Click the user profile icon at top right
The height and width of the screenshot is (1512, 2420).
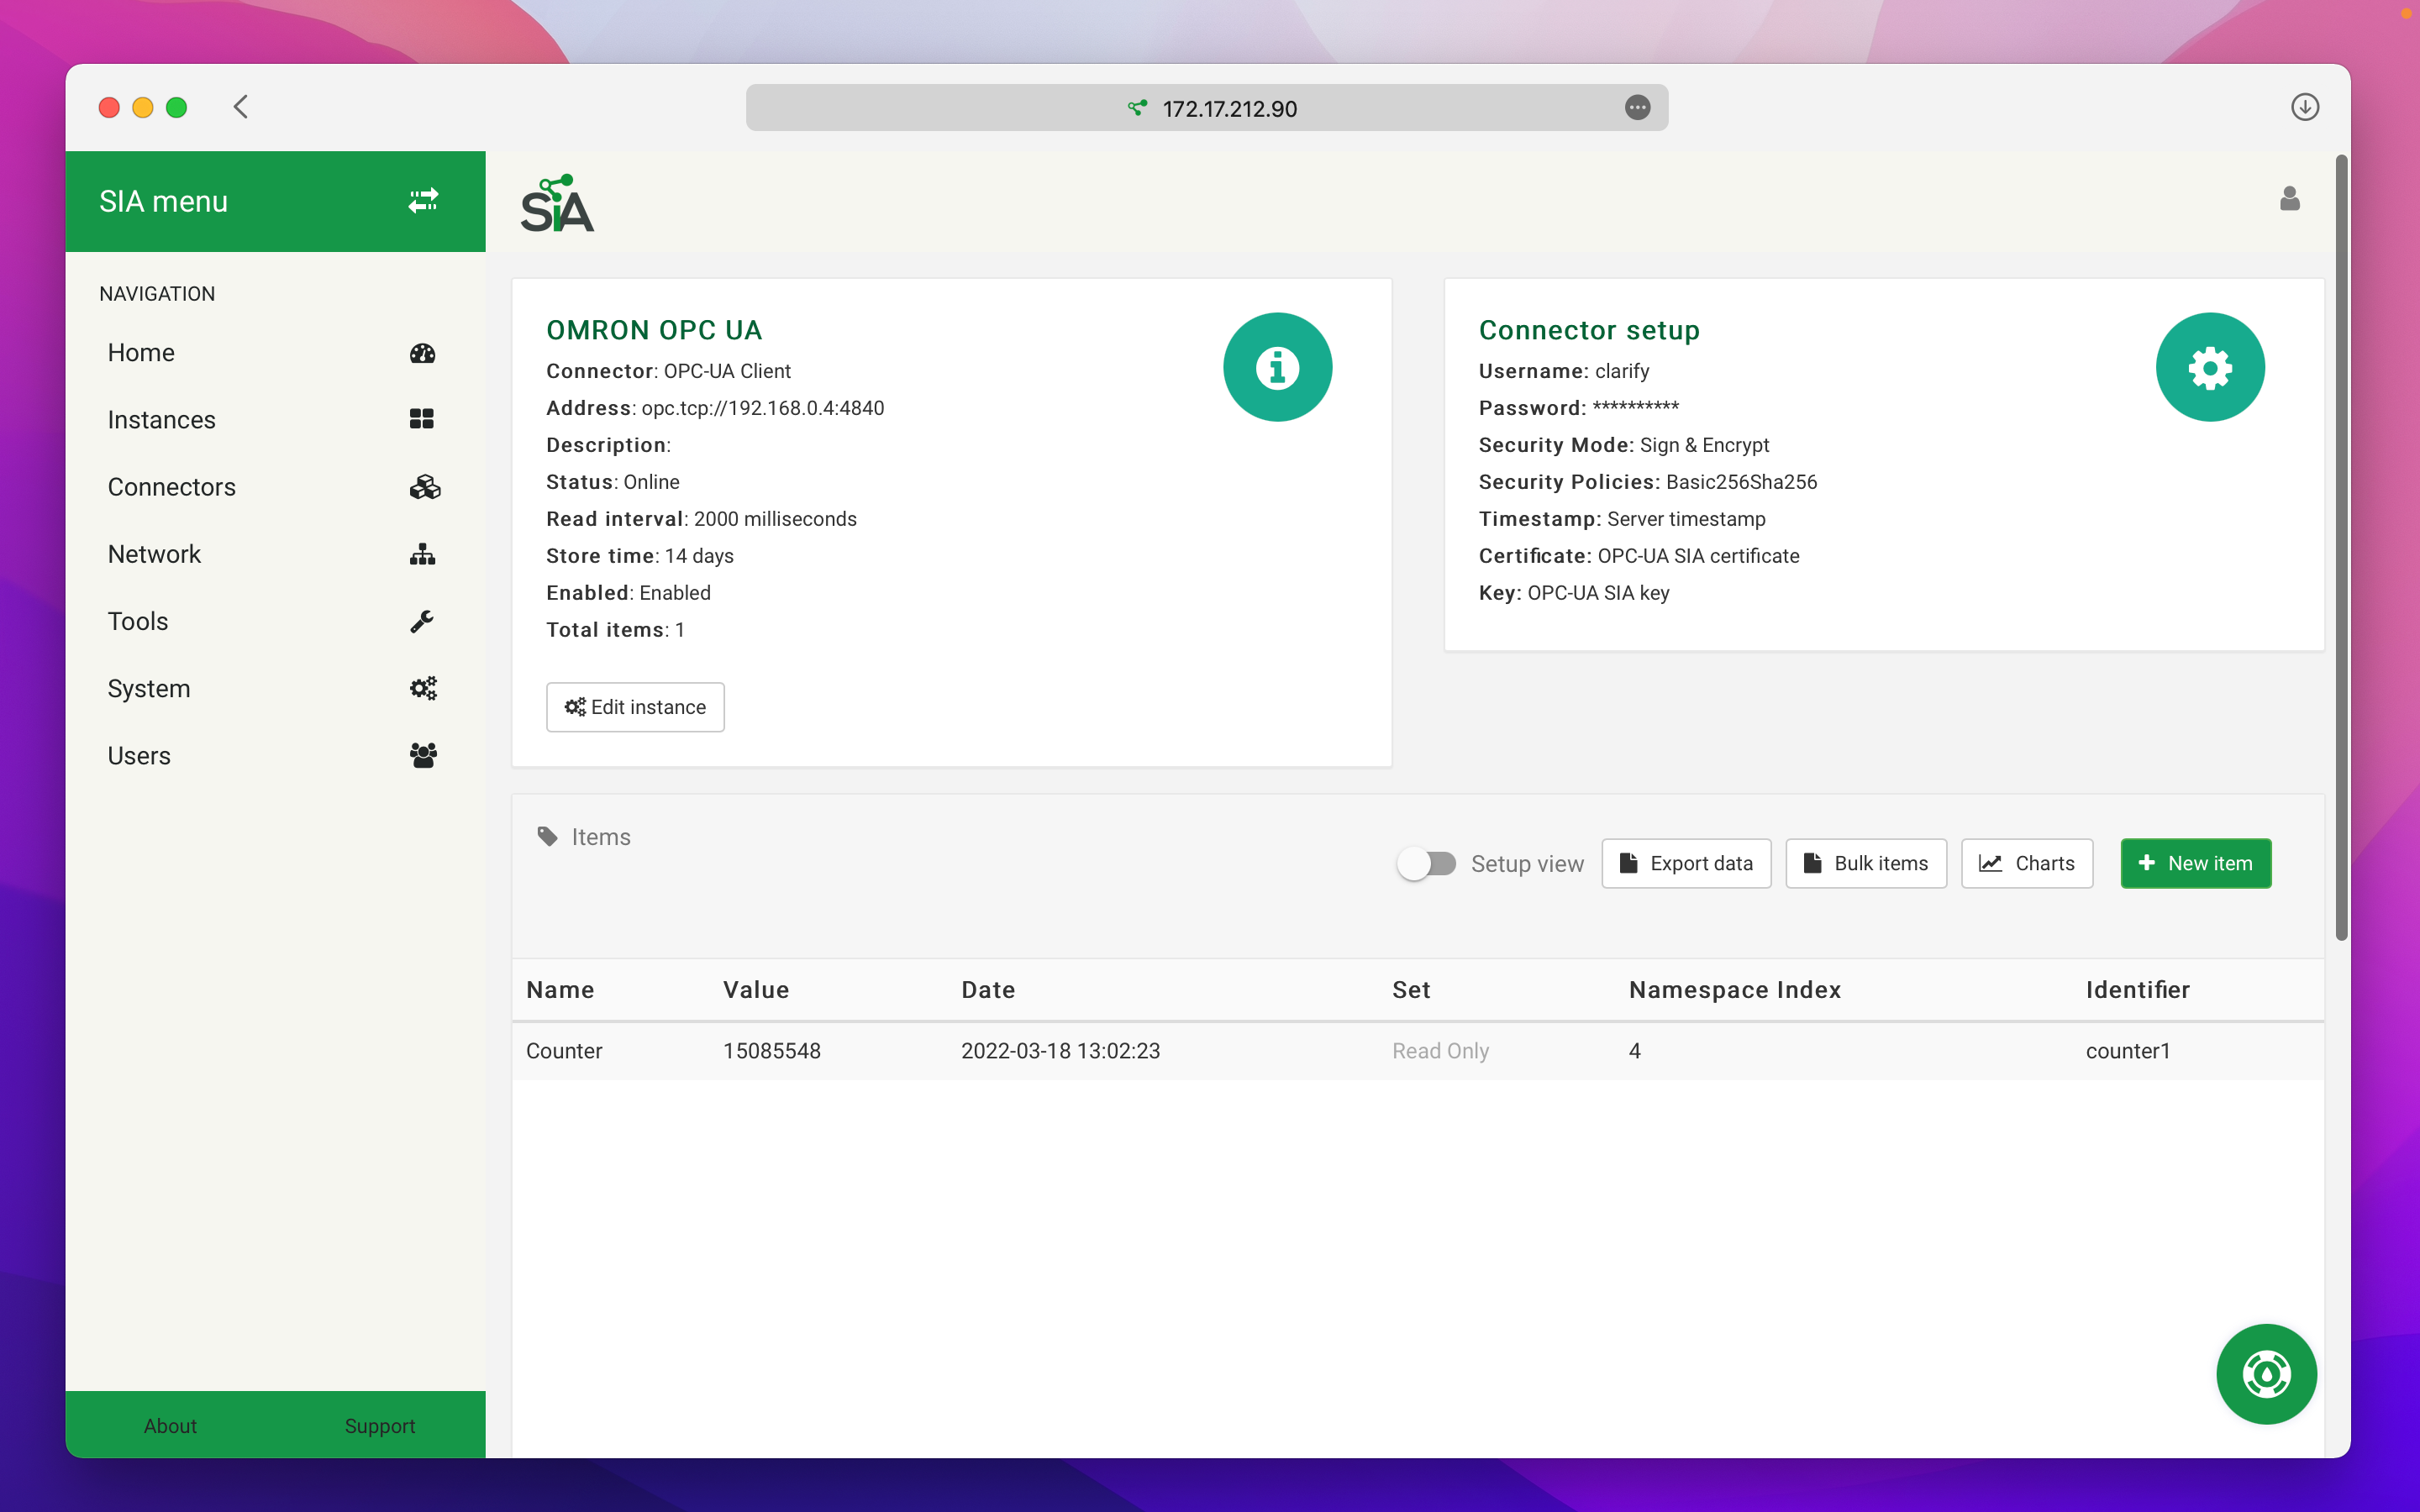[2289, 199]
